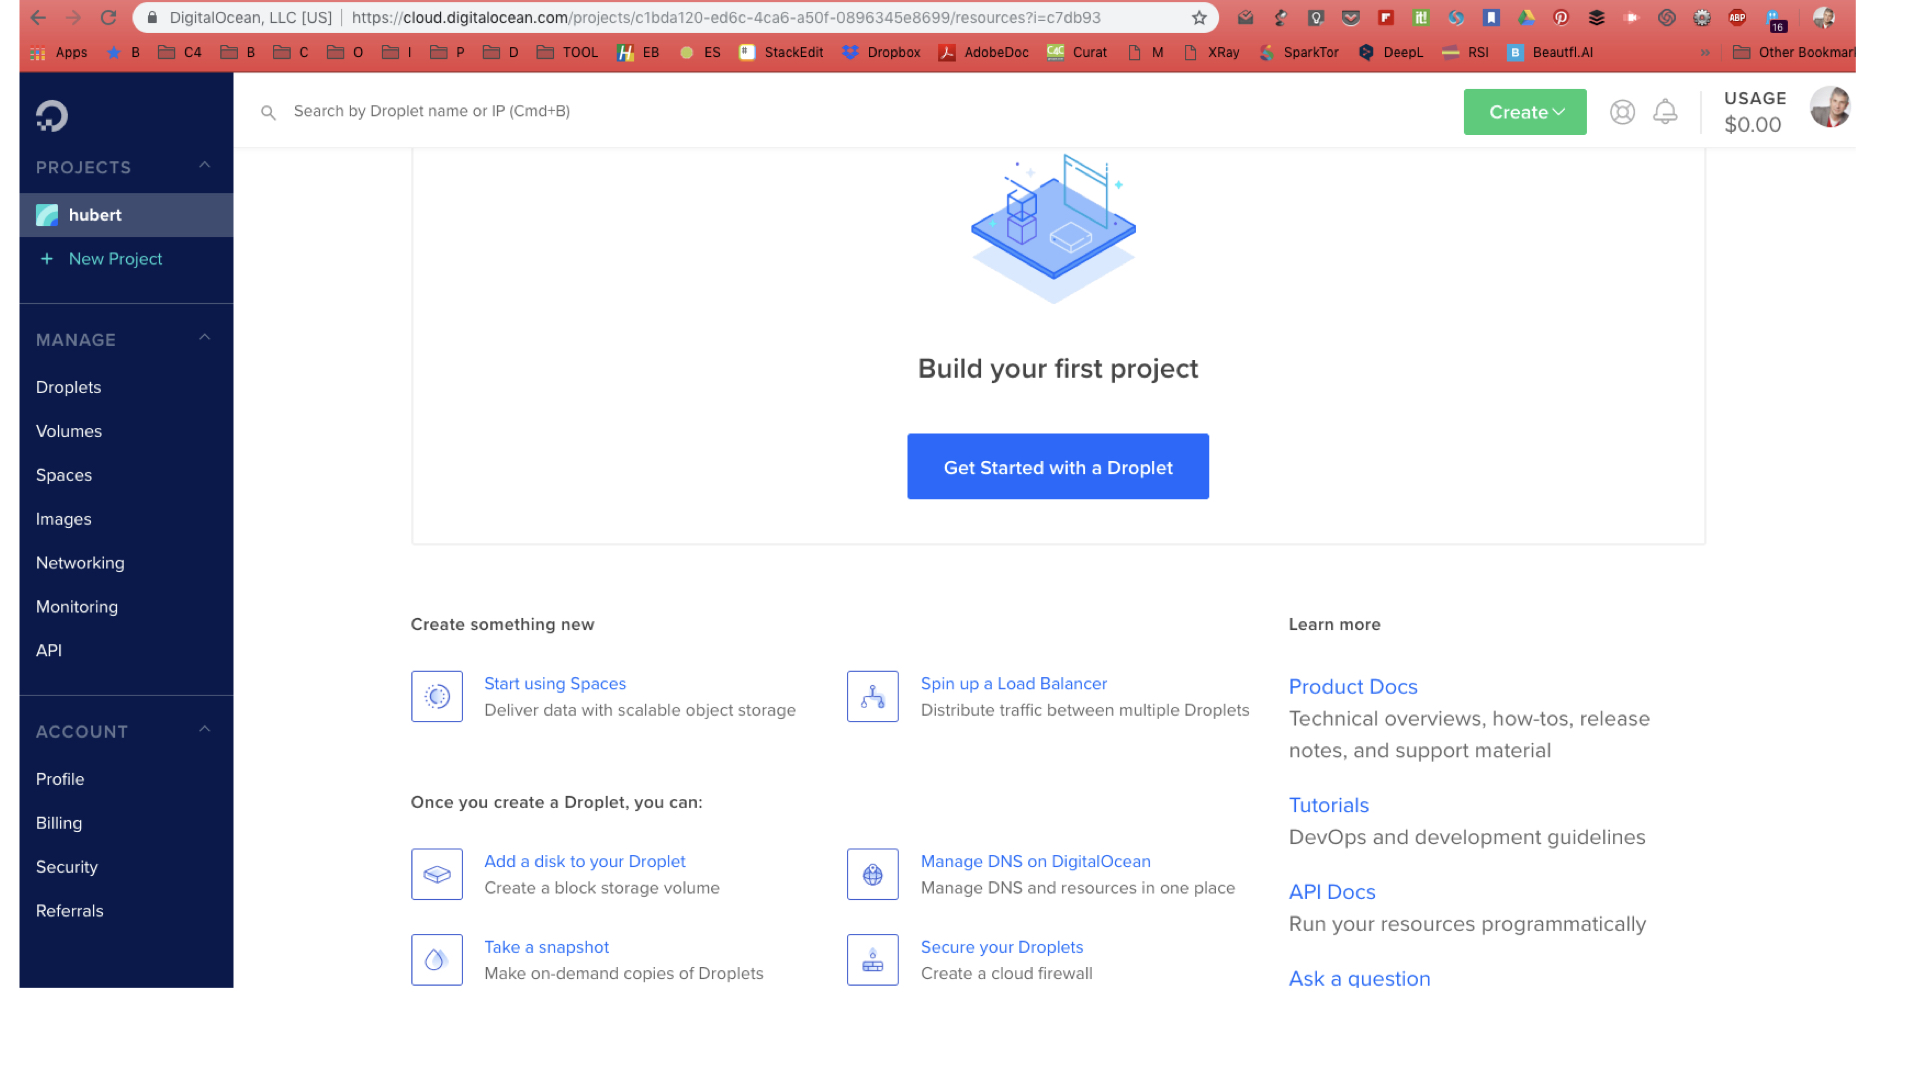Open API in the sidebar

point(49,650)
